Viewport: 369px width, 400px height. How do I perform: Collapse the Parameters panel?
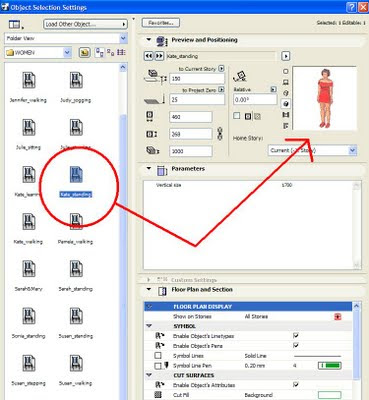pyautogui.click(x=149, y=168)
